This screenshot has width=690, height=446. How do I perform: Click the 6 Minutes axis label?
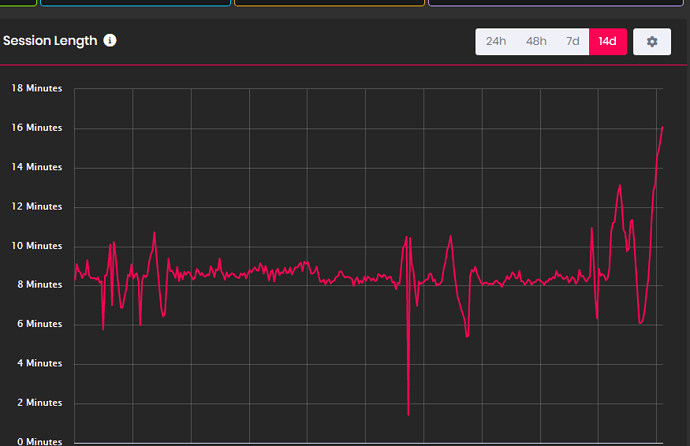pyautogui.click(x=40, y=324)
